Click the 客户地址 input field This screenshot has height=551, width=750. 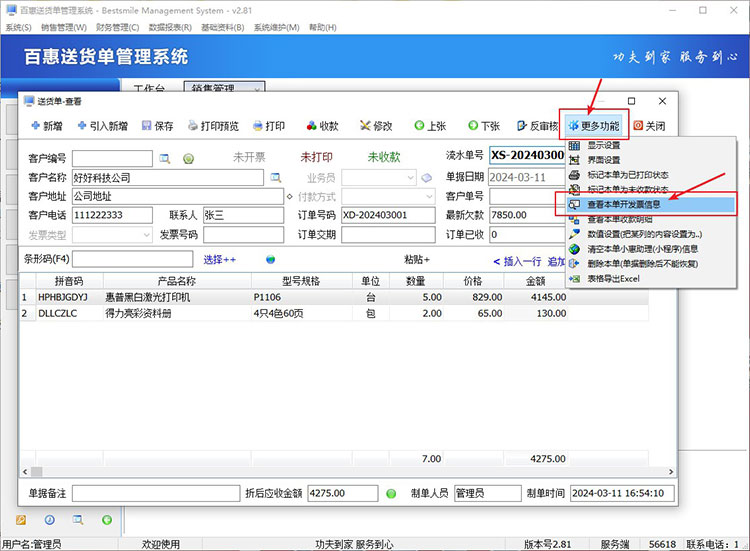tap(178, 196)
